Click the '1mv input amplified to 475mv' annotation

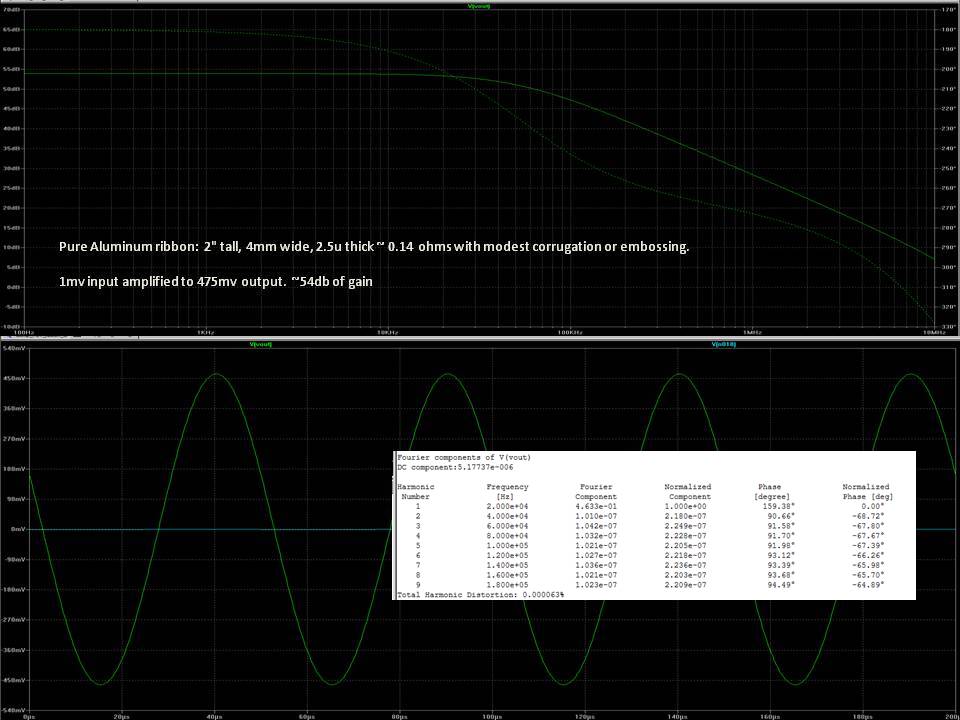click(x=216, y=282)
